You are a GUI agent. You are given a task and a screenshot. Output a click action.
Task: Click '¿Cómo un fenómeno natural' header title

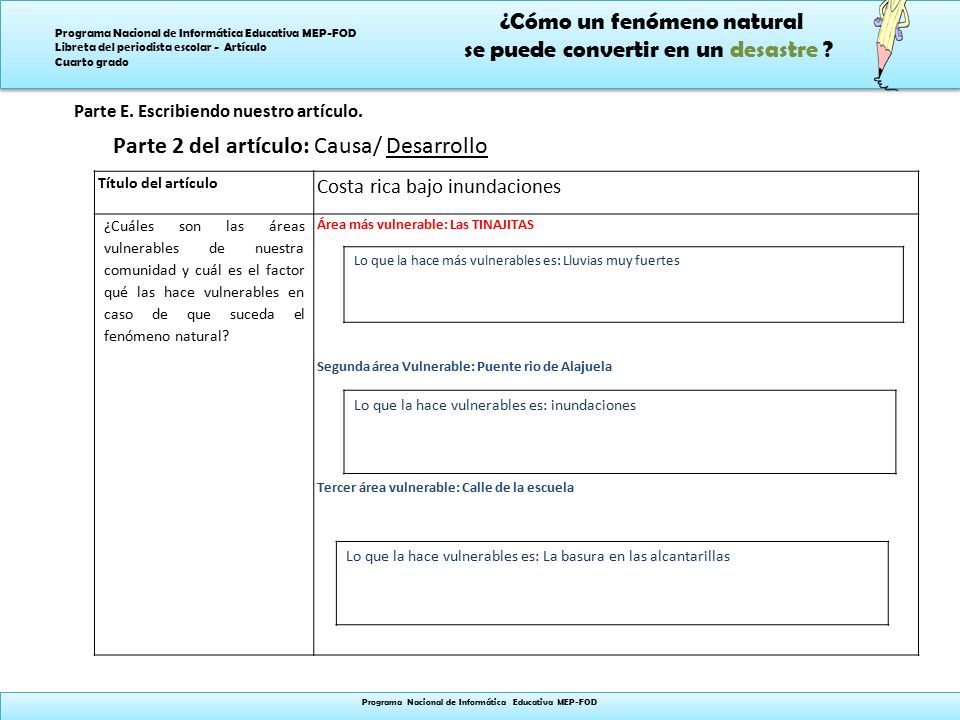point(651,22)
